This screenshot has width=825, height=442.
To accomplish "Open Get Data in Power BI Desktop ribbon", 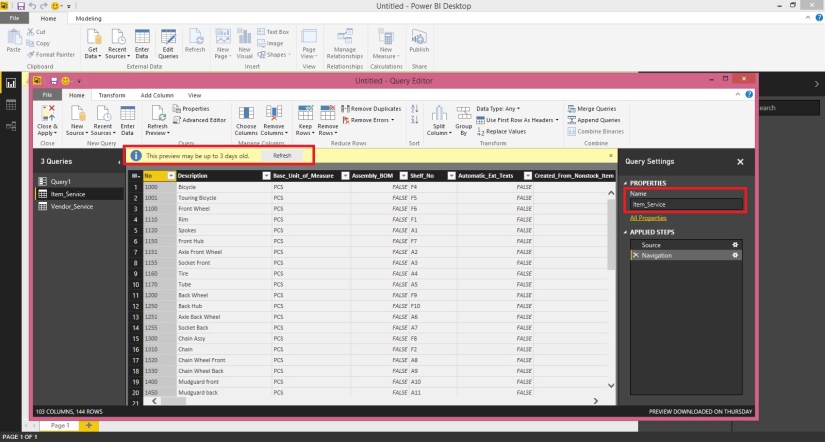I will (93, 45).
